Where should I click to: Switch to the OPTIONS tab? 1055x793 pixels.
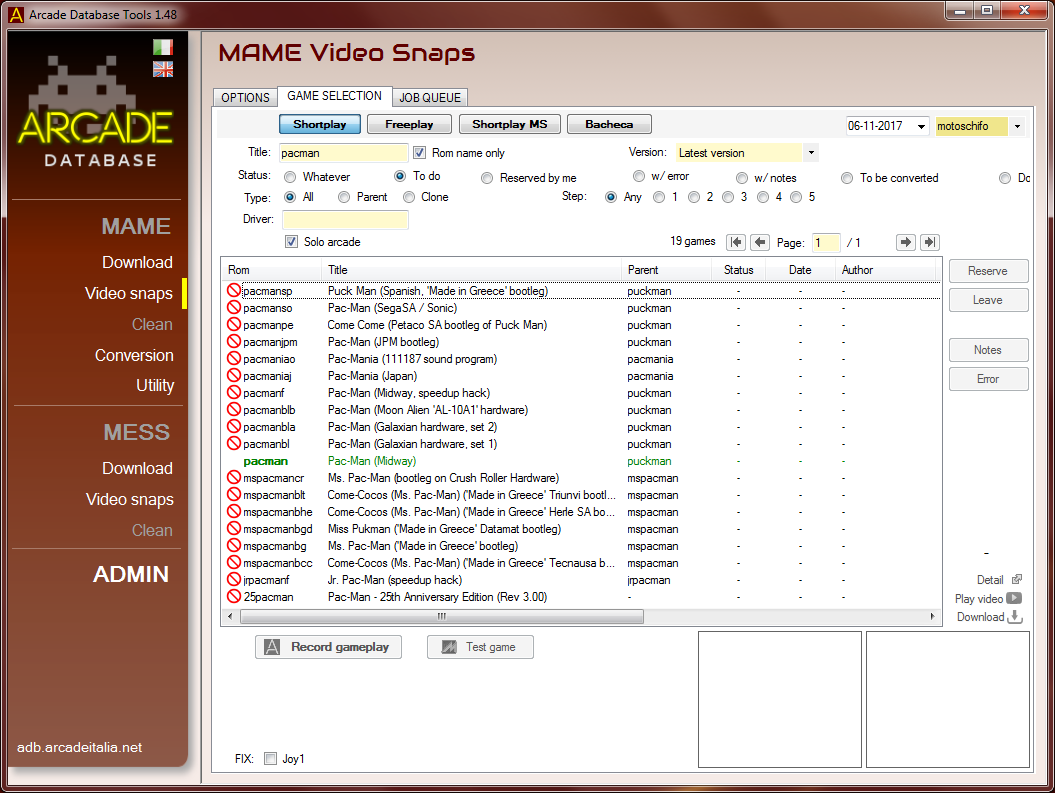pos(246,98)
